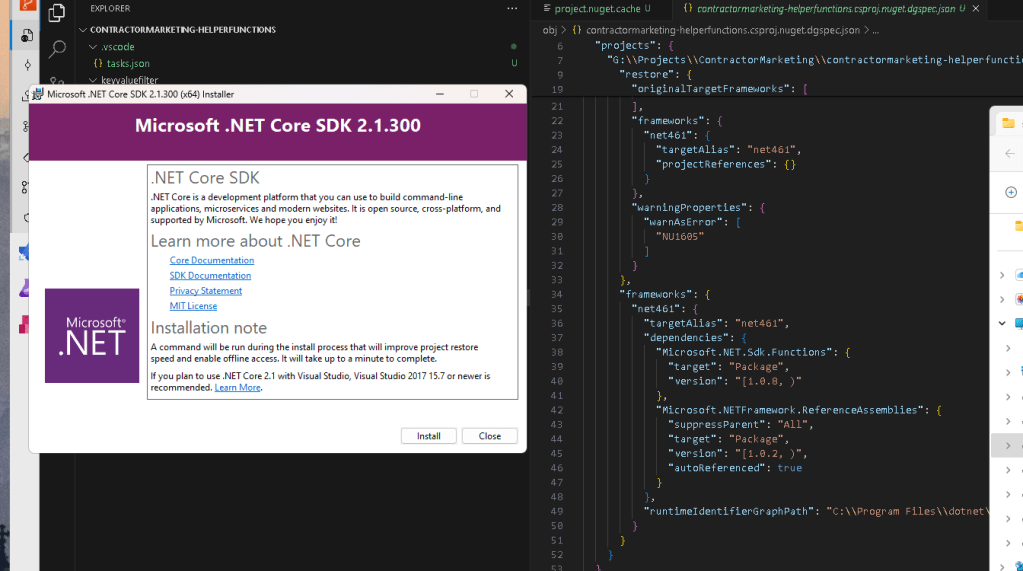Click the Install button
This screenshot has width=1023, height=571.
[429, 436]
